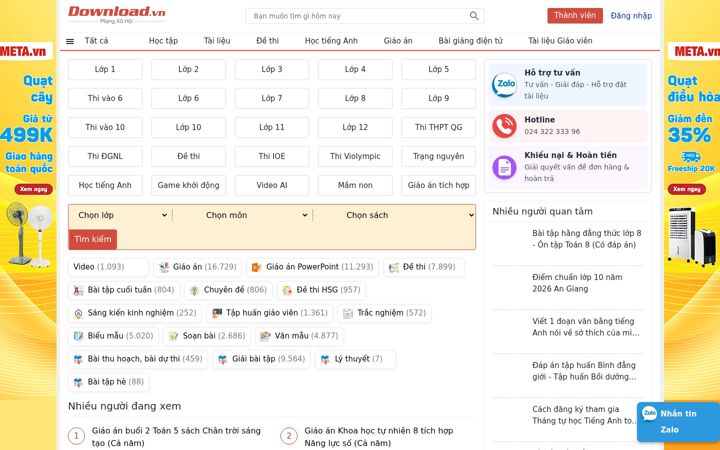This screenshot has width=720, height=450.
Task: Open the Học tập menu
Action: 163,41
